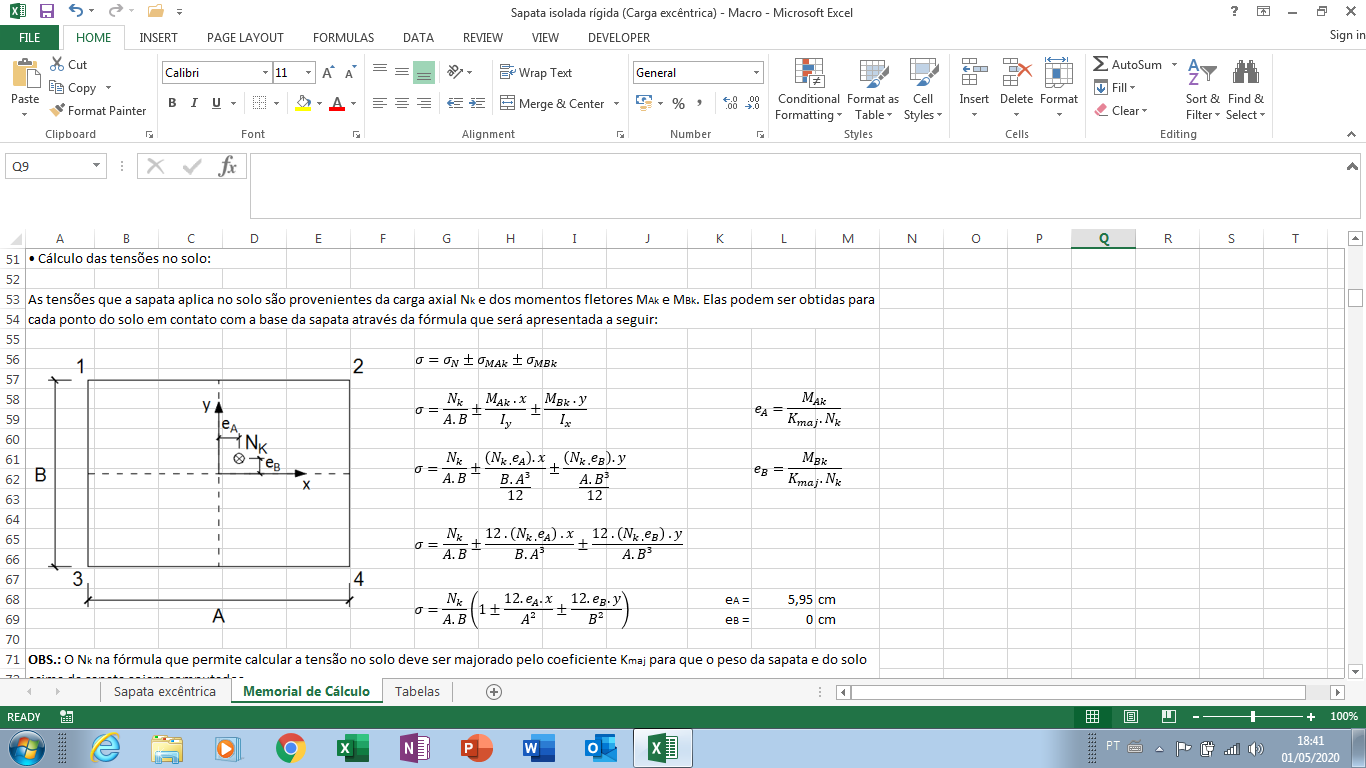This screenshot has width=1366, height=768.
Task: Decrease font size with small A icon
Action: pos(350,73)
